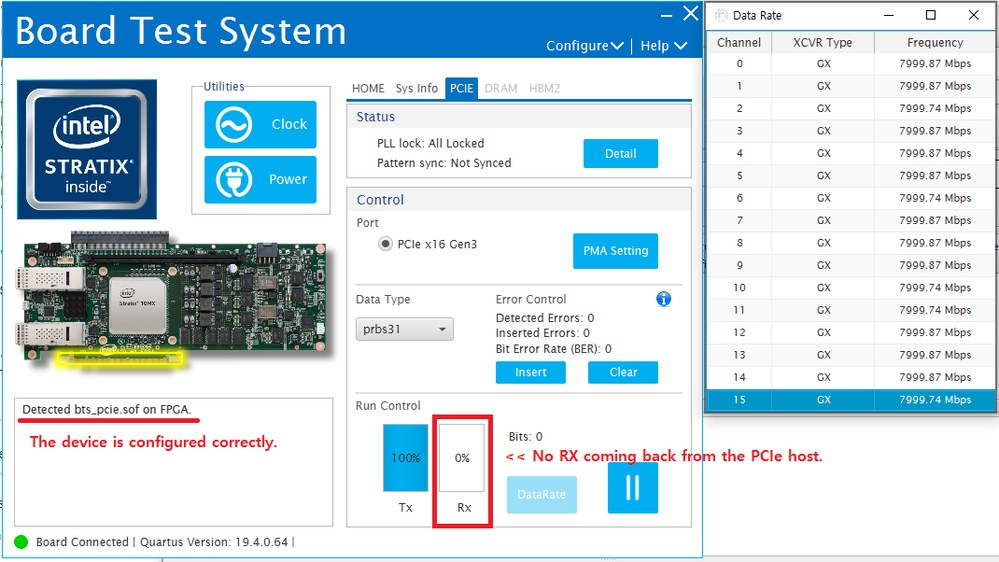Select channel 2 row in Data Rate
The height and width of the screenshot is (562, 999).
(x=851, y=108)
